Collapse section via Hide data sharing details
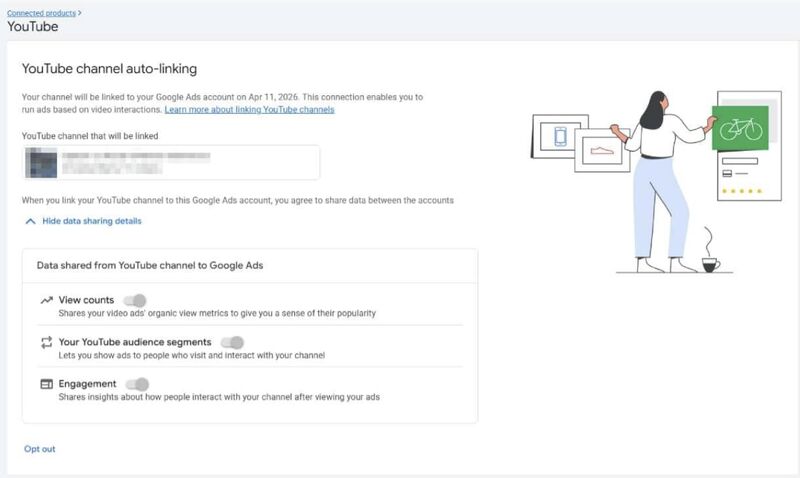The height and width of the screenshot is (478, 800). (x=92, y=221)
